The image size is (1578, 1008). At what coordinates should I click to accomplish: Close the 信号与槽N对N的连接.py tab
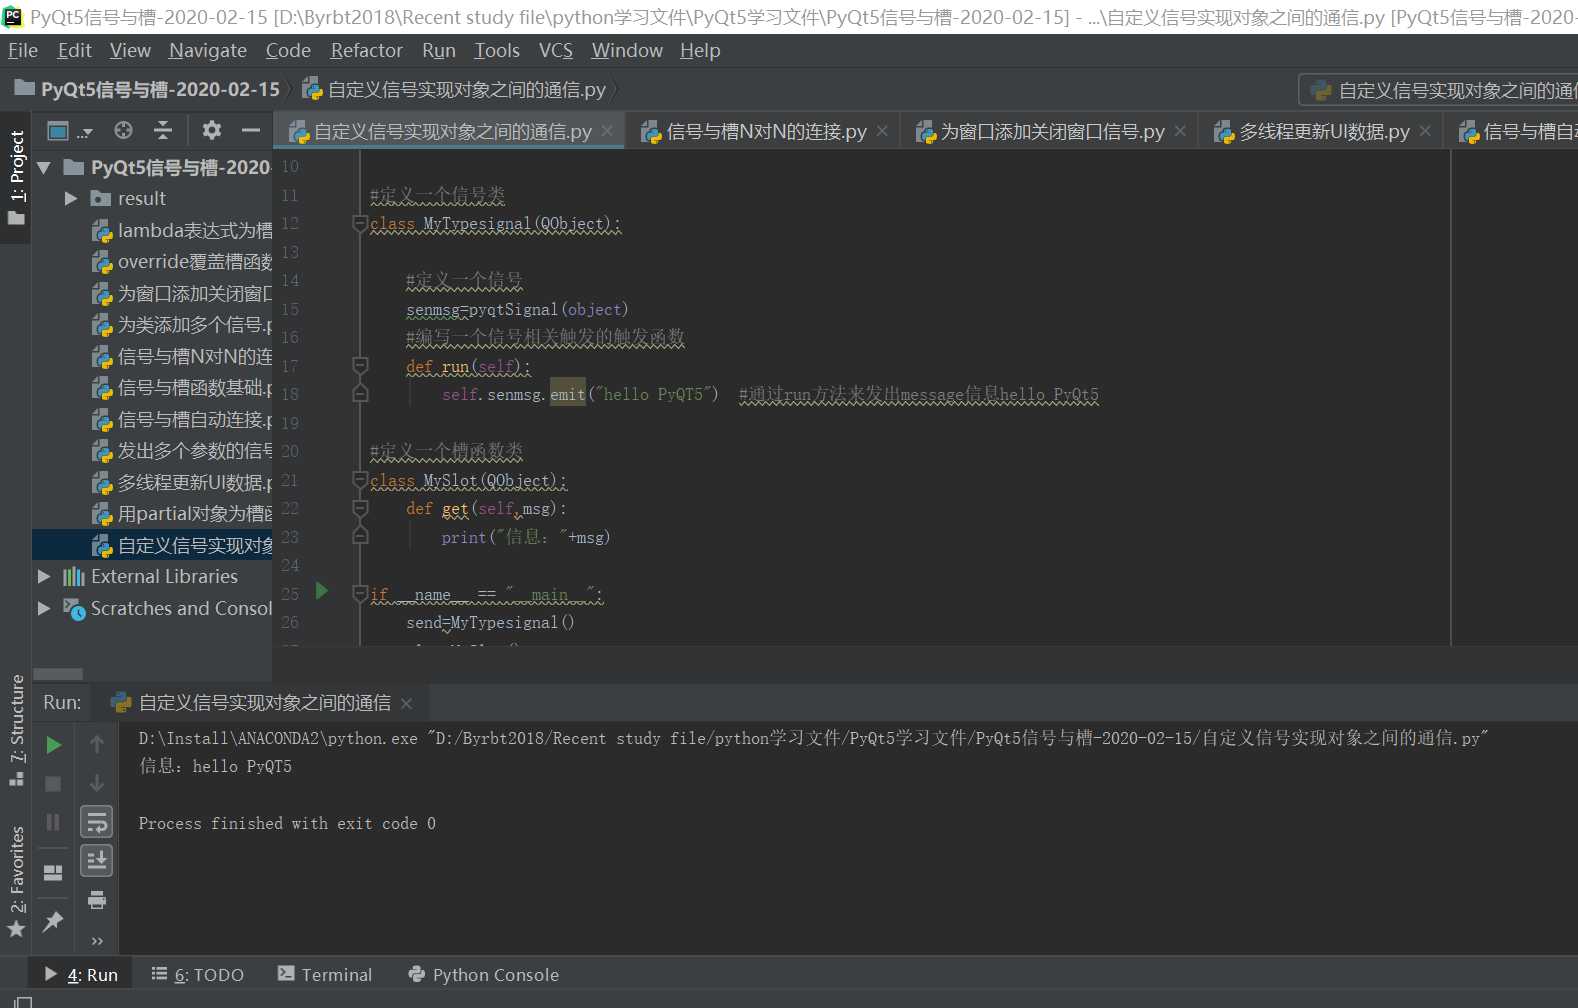tap(882, 131)
